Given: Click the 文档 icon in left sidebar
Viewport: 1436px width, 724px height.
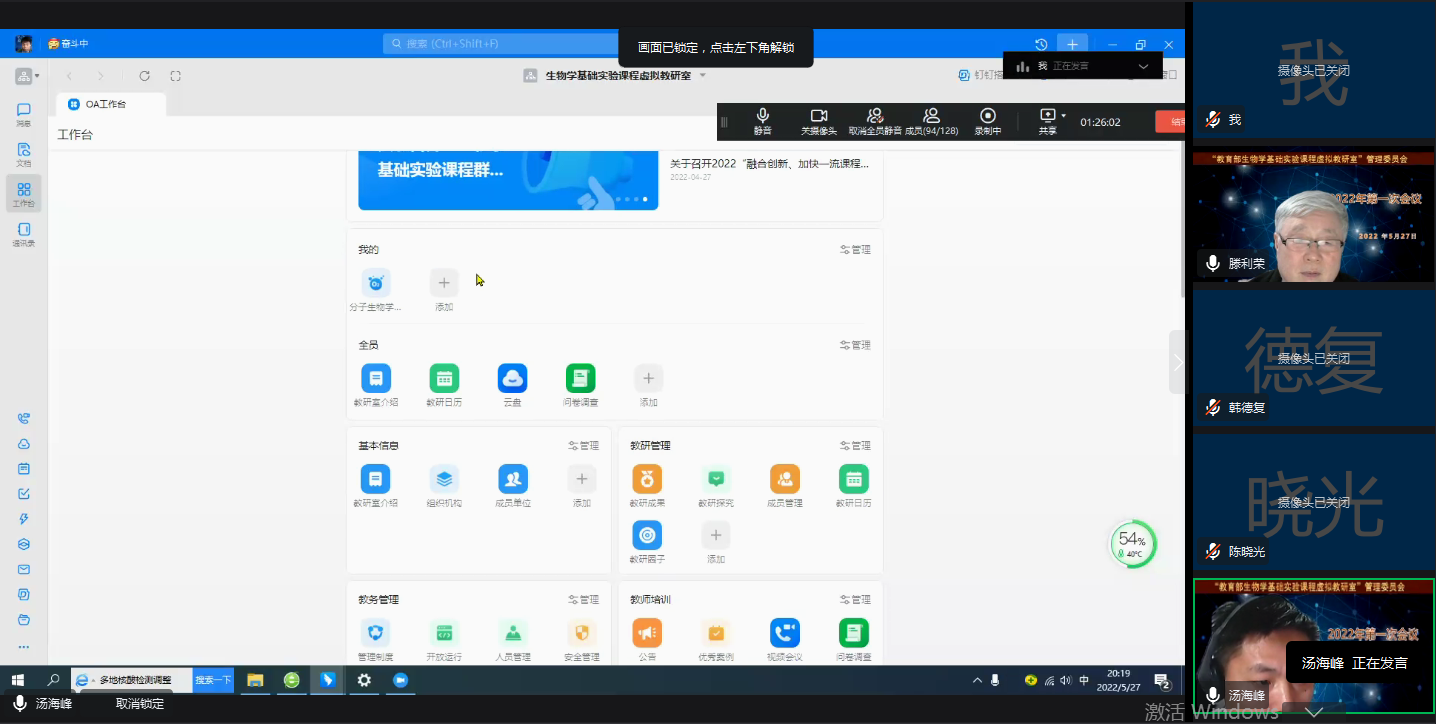Looking at the screenshot, I should pos(24,154).
